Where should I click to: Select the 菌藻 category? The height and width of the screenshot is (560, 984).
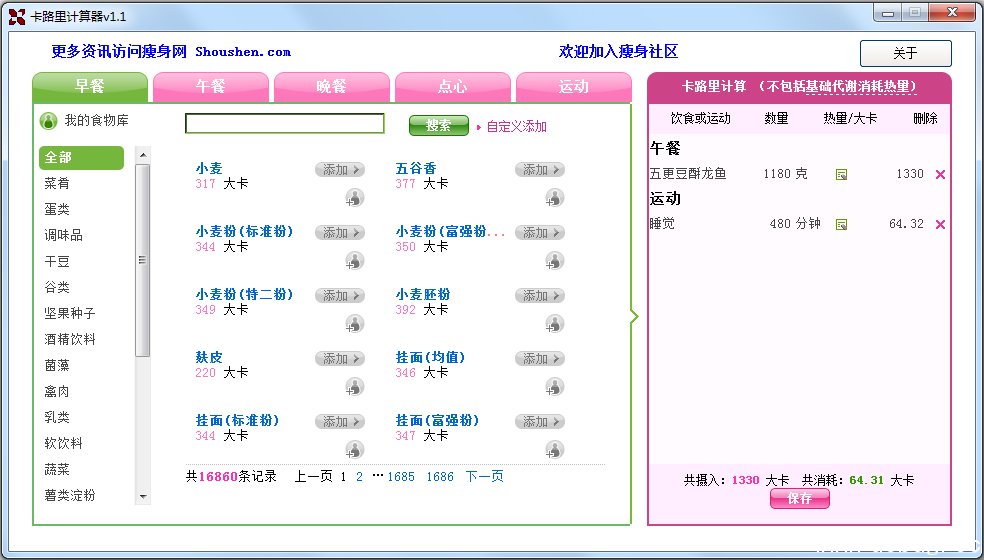[57, 365]
